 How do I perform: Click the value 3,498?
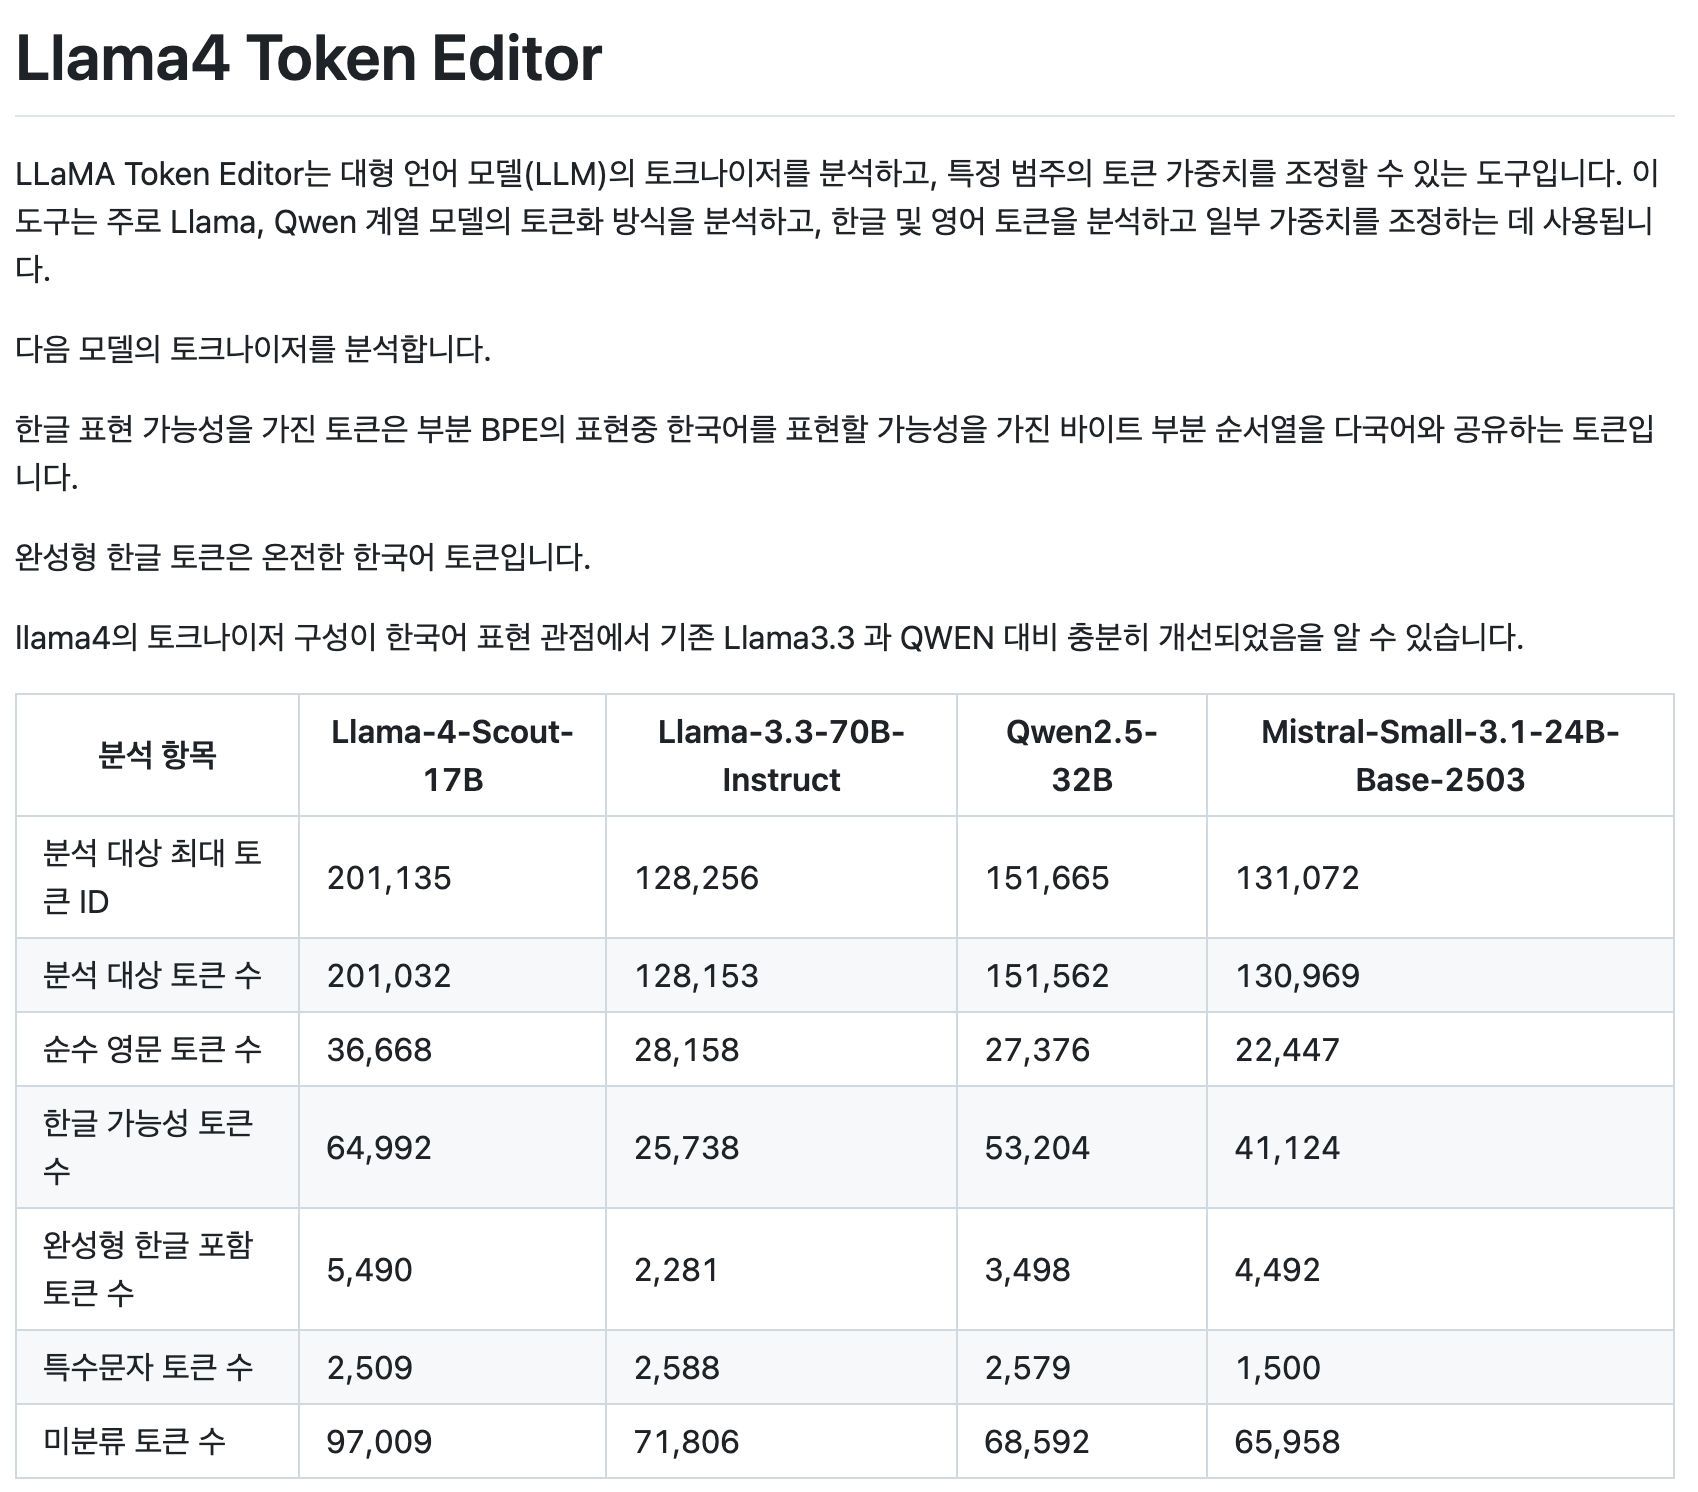click(1028, 1270)
